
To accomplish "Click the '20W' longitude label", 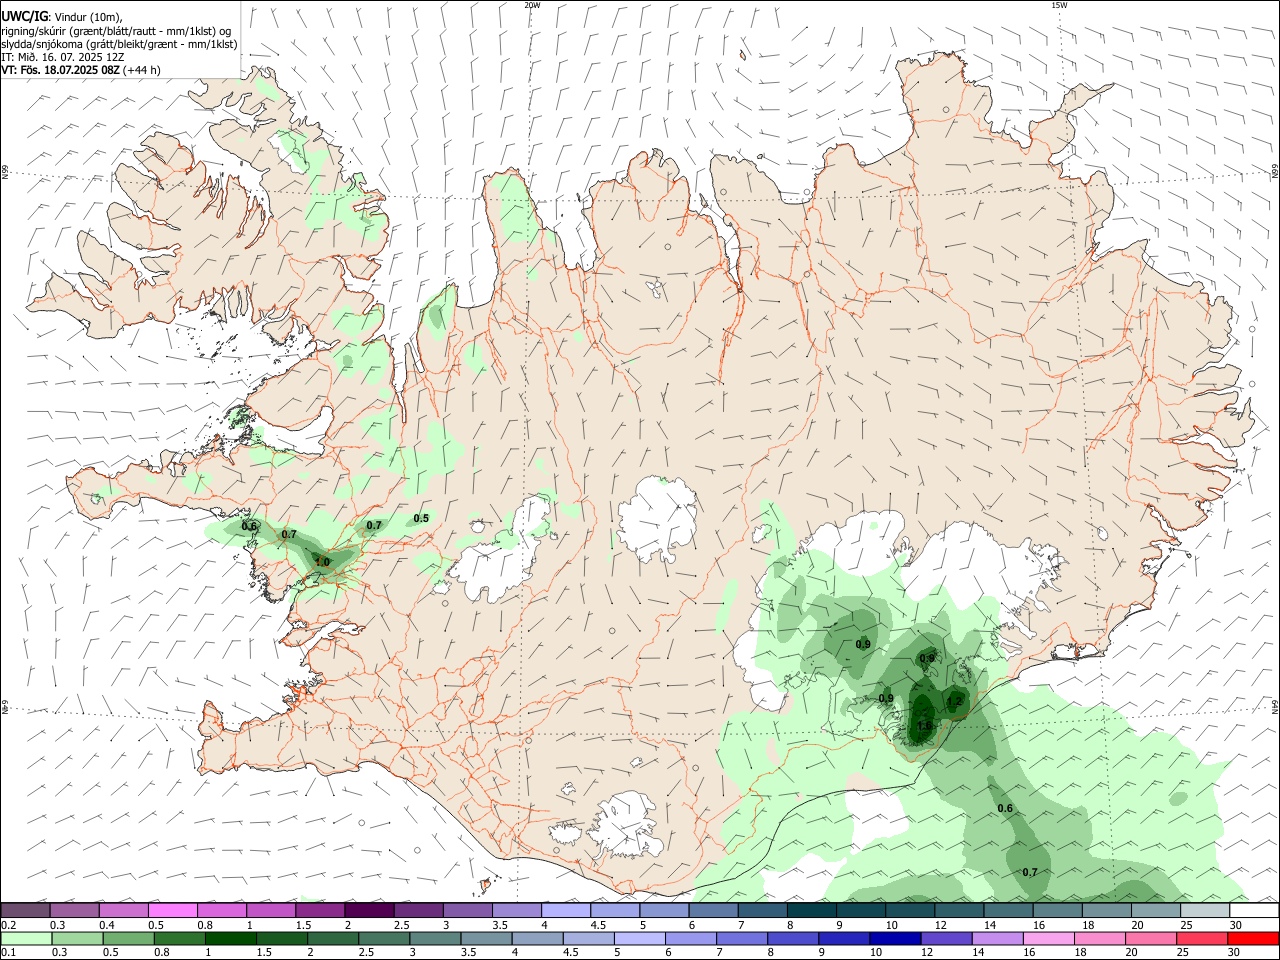I will pos(532,5).
